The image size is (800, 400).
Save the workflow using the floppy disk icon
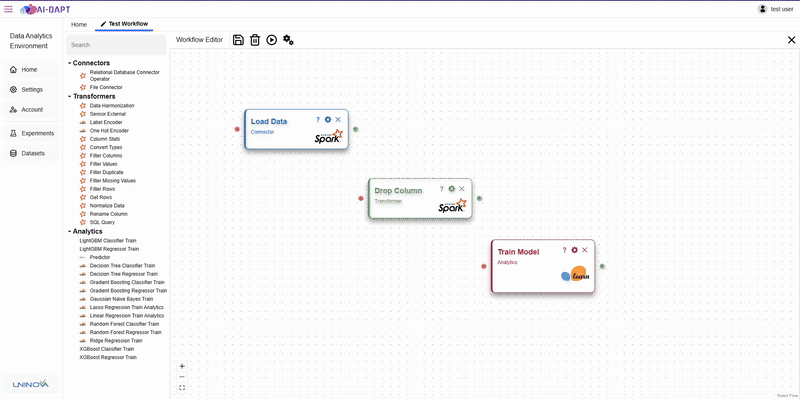[238, 40]
